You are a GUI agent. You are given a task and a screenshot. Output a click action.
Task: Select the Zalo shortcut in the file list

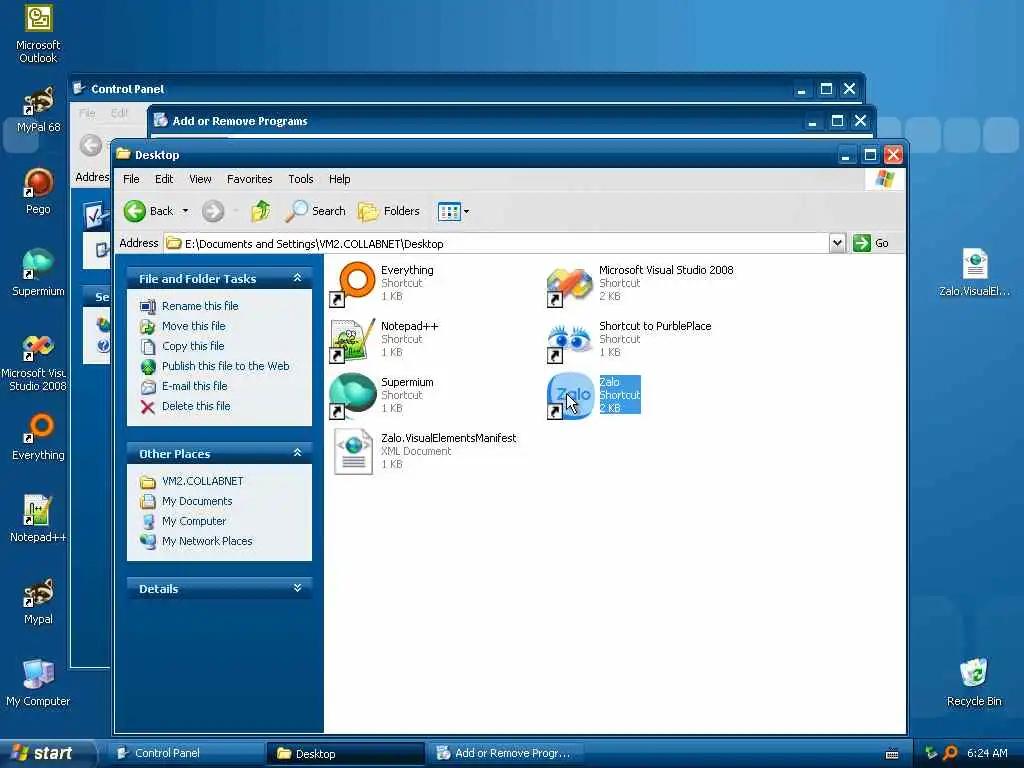[x=594, y=396]
